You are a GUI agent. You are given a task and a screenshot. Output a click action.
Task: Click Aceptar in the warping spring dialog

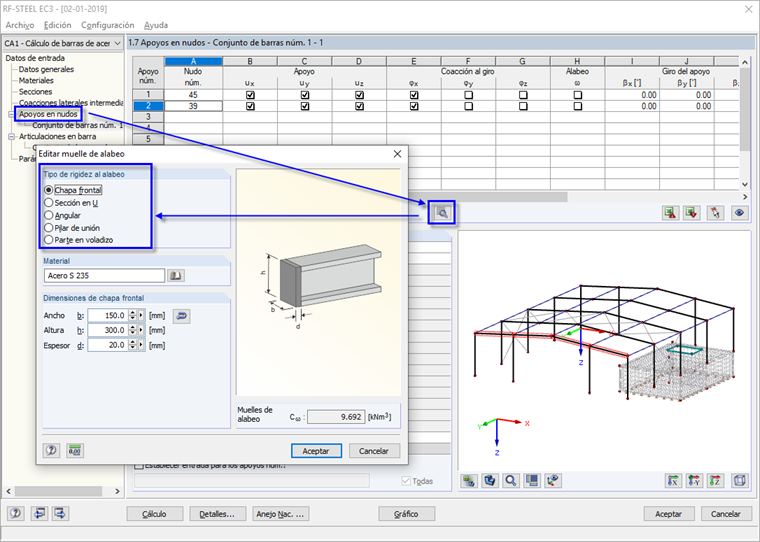316,451
